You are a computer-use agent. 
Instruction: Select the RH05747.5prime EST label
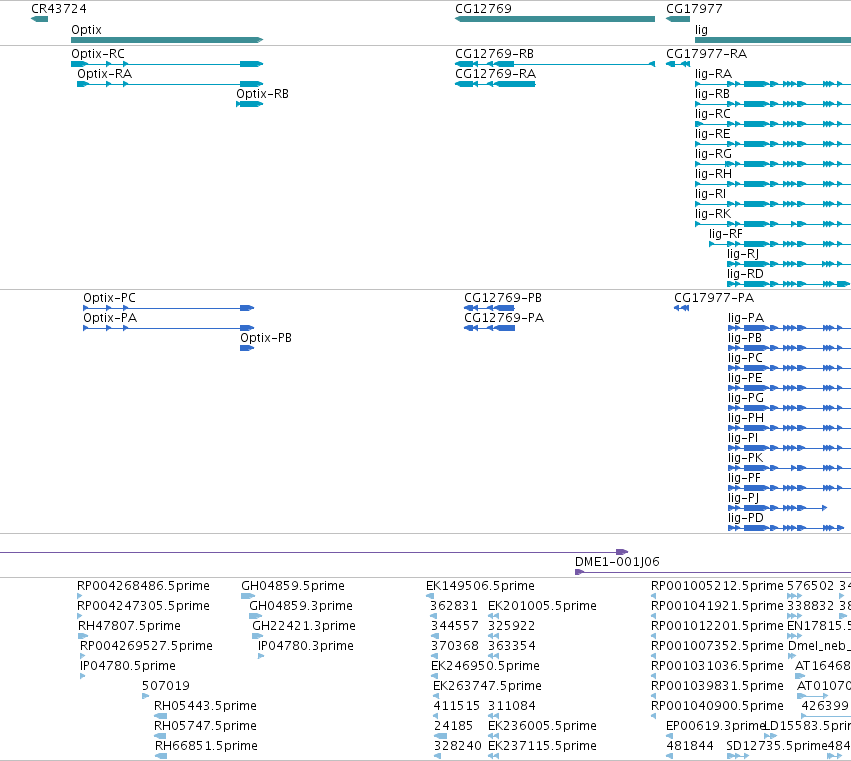pos(205,726)
